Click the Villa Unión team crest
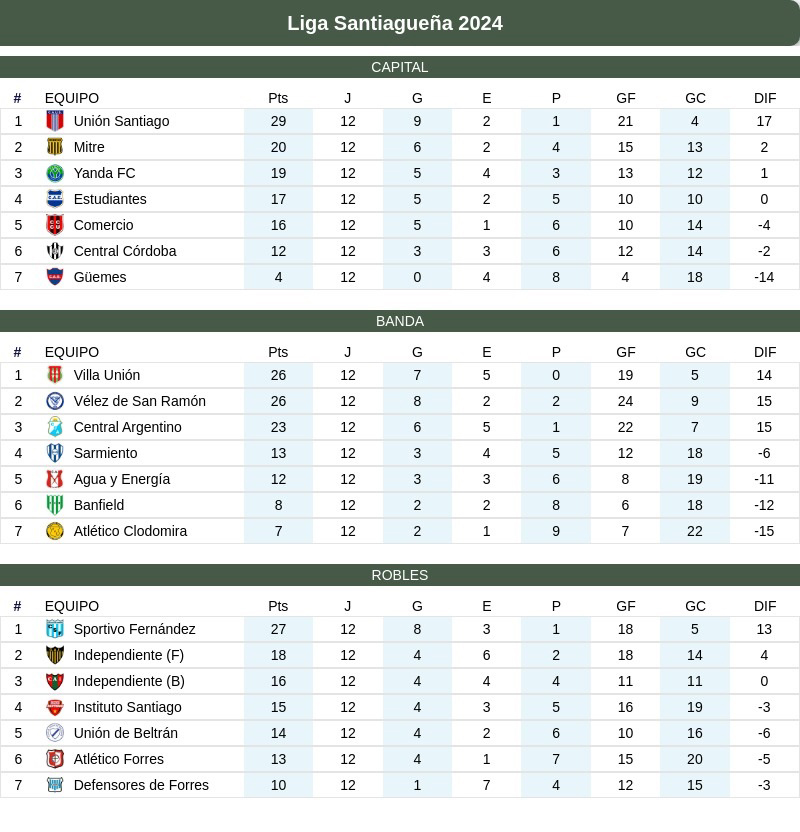The image size is (800, 832). point(55,375)
